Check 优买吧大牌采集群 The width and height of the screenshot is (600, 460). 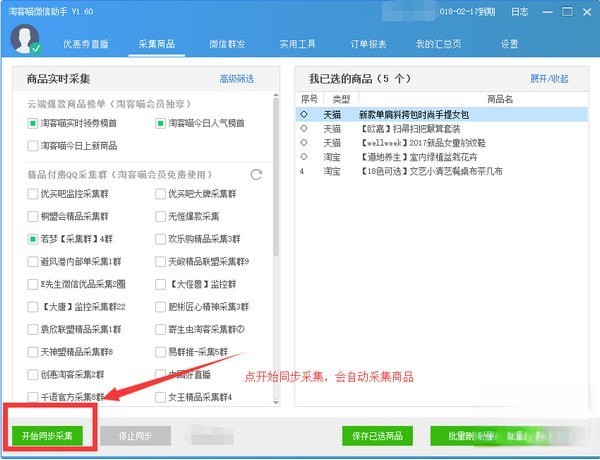160,194
